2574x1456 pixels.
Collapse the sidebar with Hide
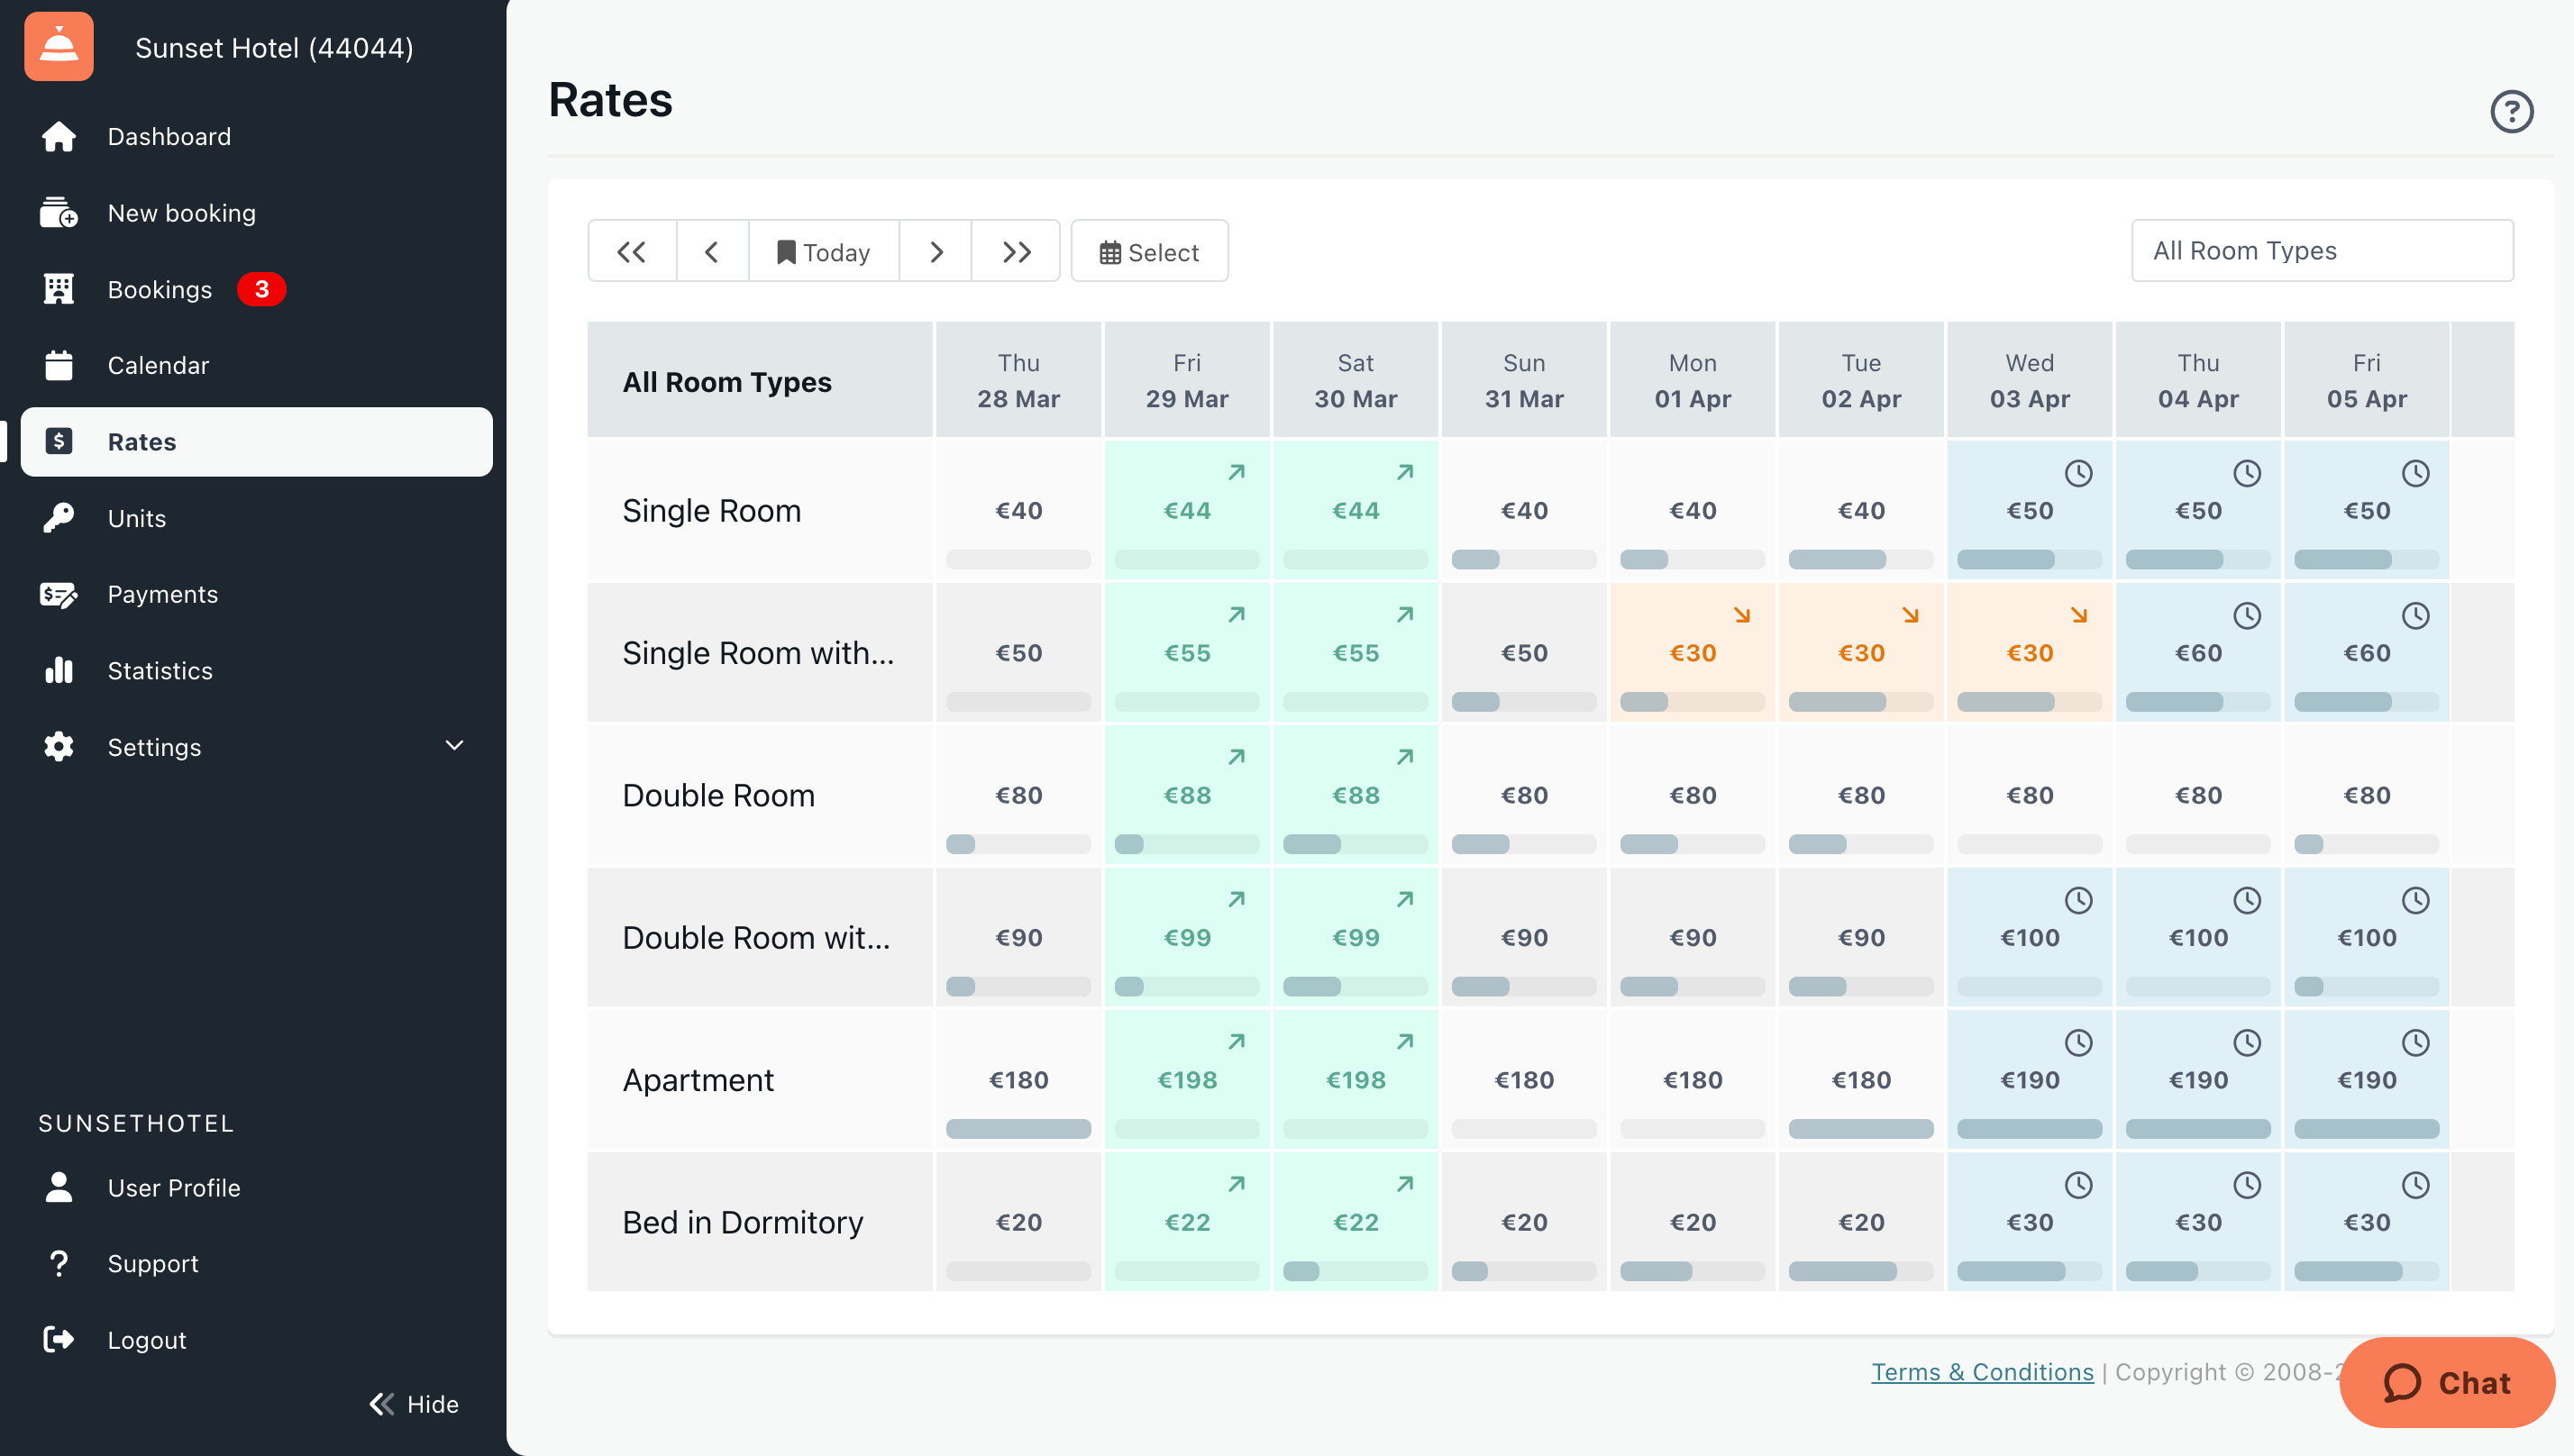pos(414,1404)
